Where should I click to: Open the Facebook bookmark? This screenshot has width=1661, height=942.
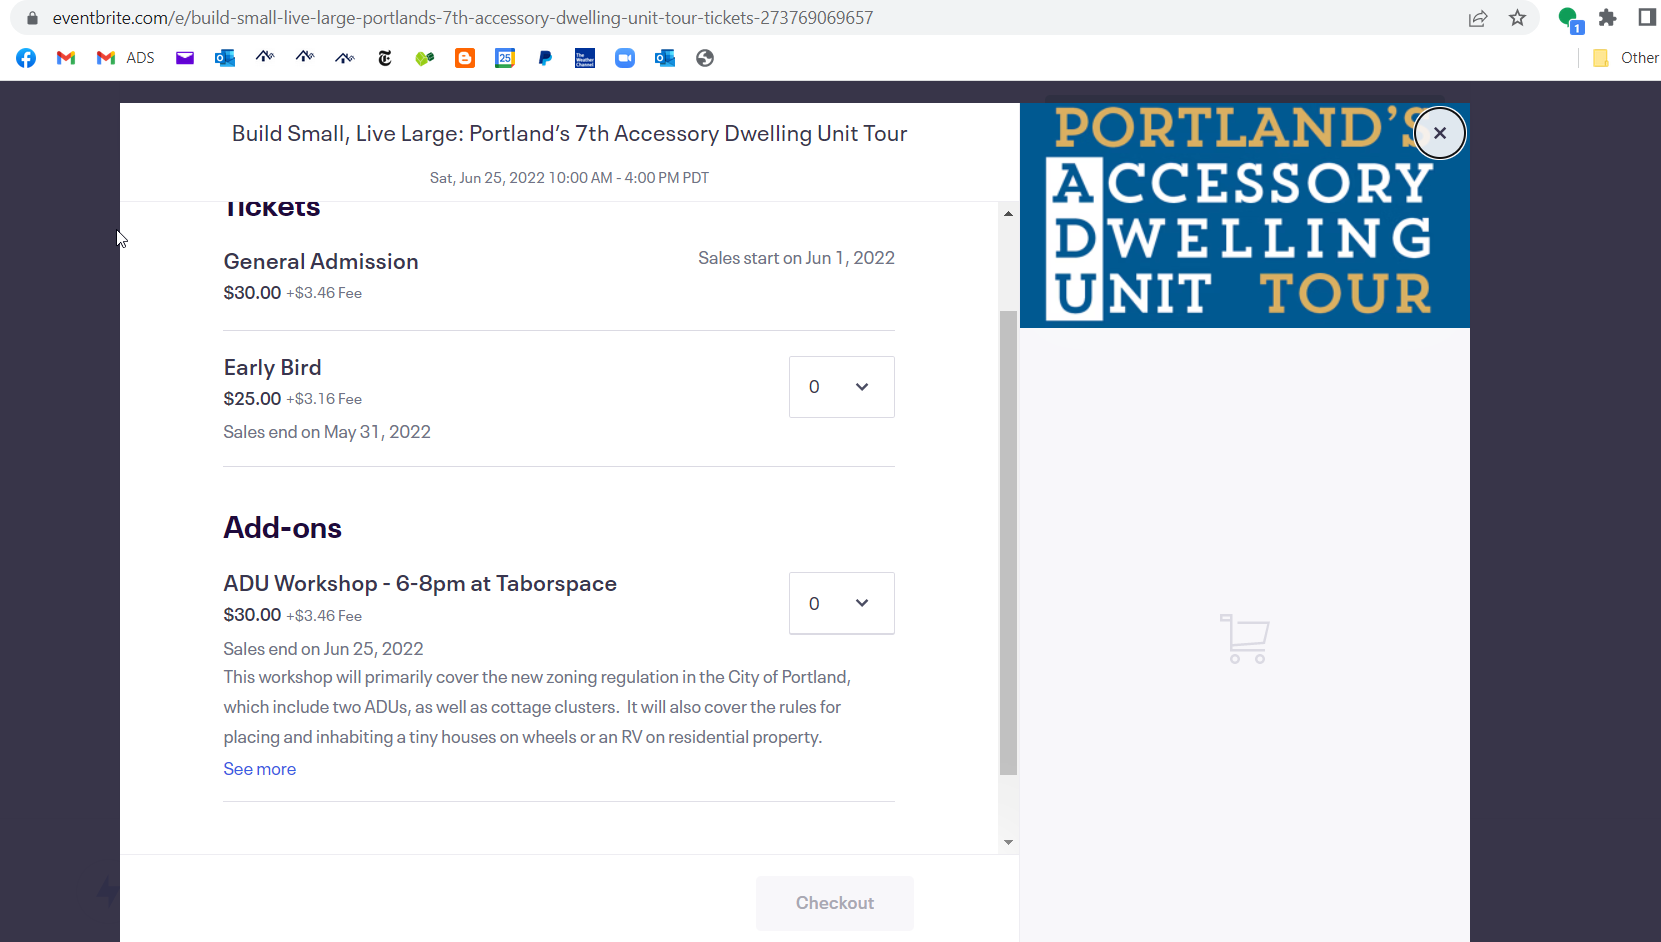pos(26,58)
